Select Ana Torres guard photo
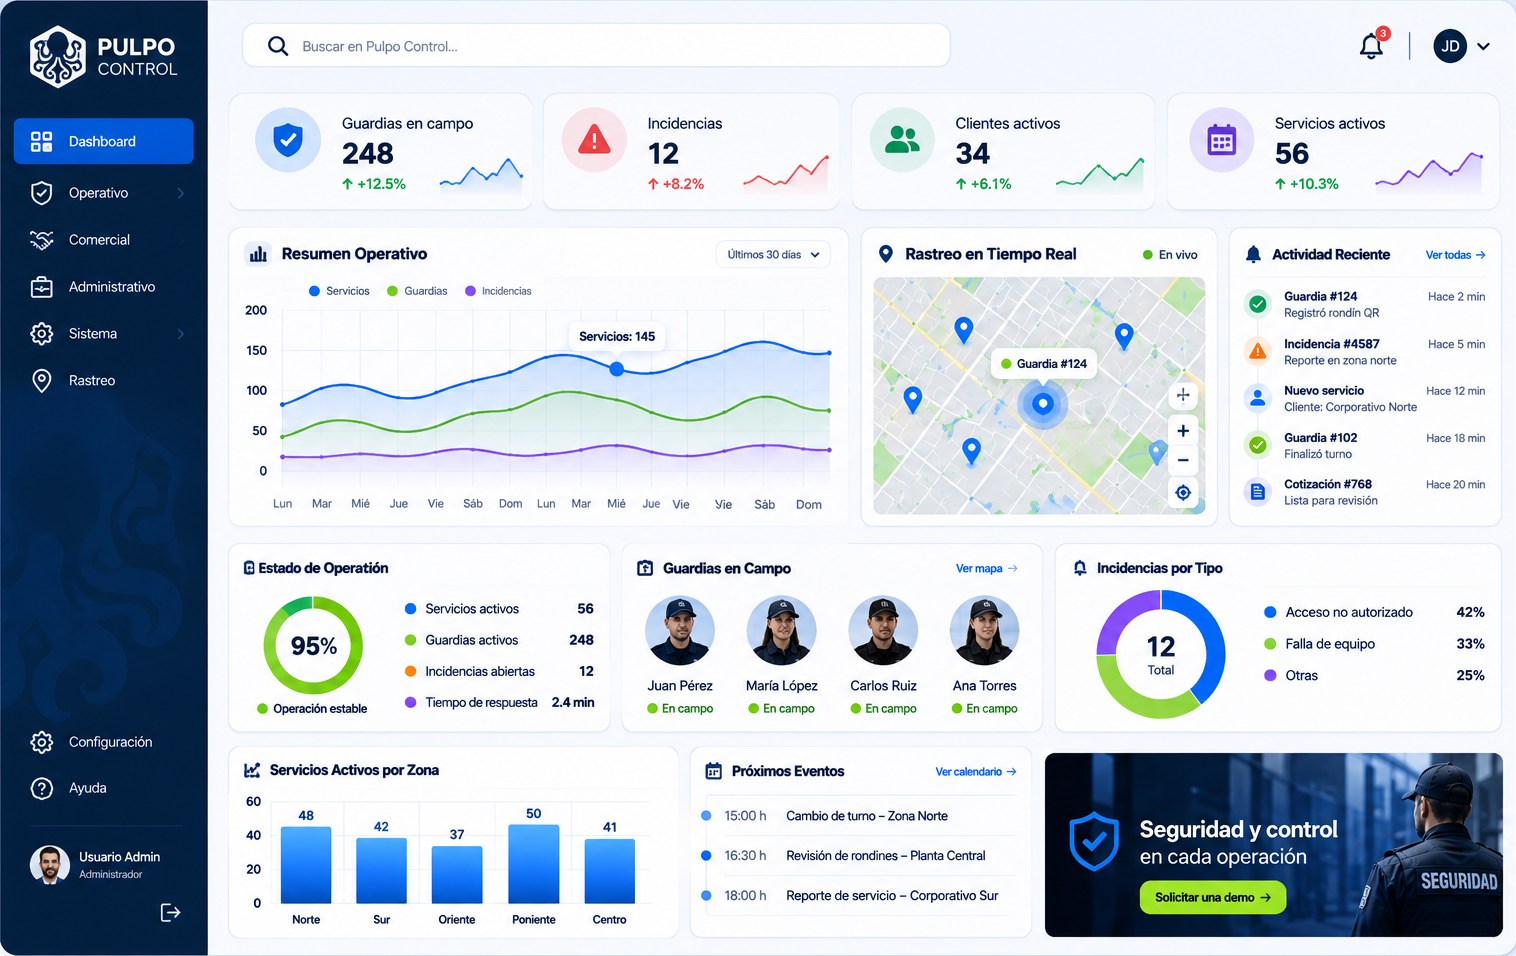Image resolution: width=1516 pixels, height=956 pixels. point(985,631)
